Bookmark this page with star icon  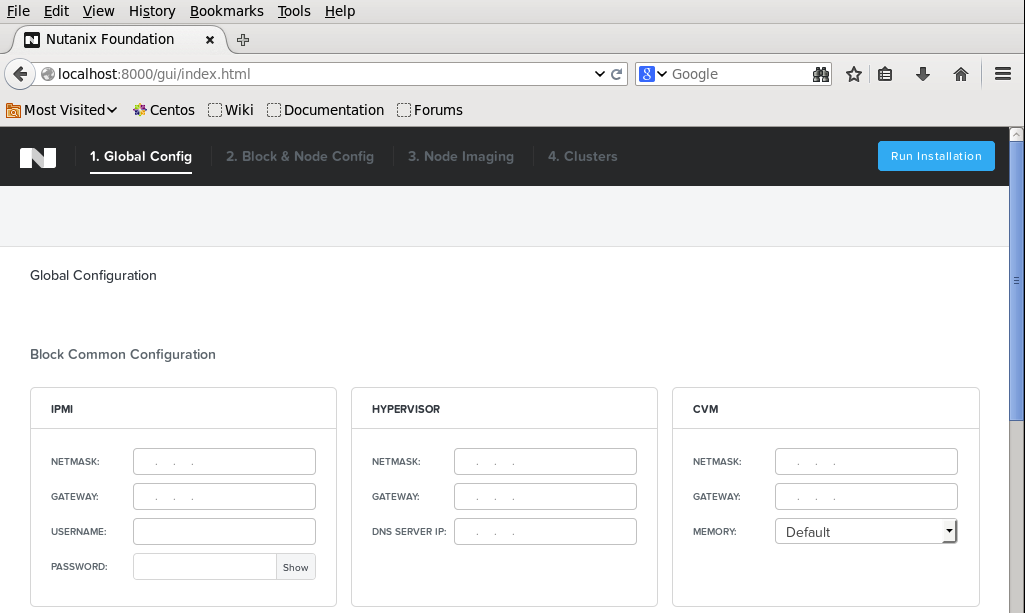(854, 74)
